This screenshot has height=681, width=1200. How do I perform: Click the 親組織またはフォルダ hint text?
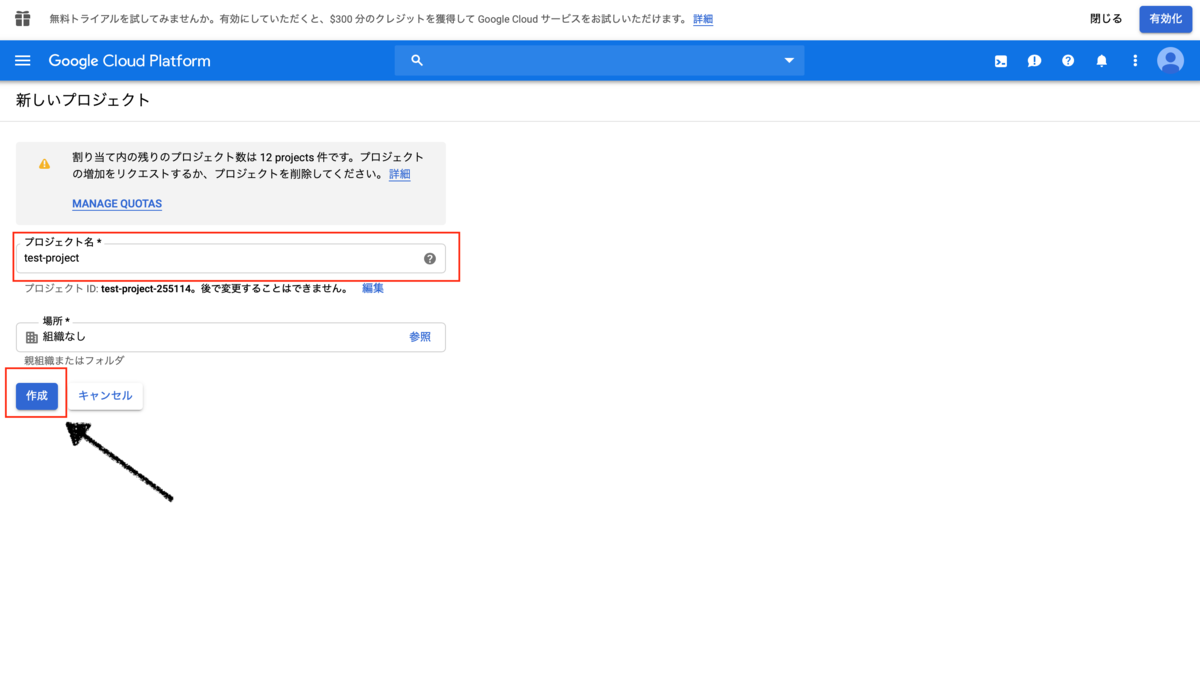(74, 361)
